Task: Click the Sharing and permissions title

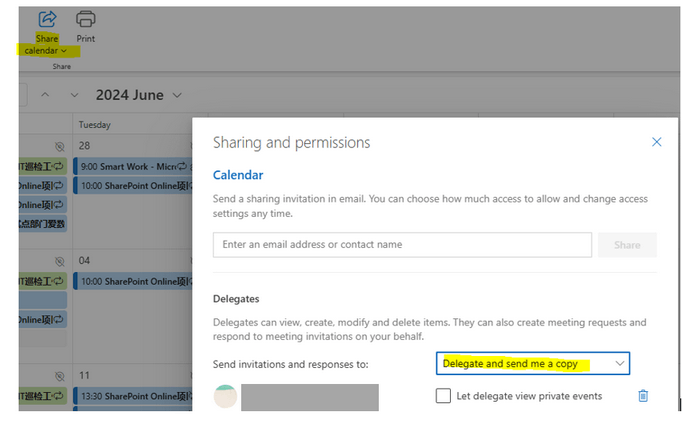Action: pyautogui.click(x=291, y=143)
